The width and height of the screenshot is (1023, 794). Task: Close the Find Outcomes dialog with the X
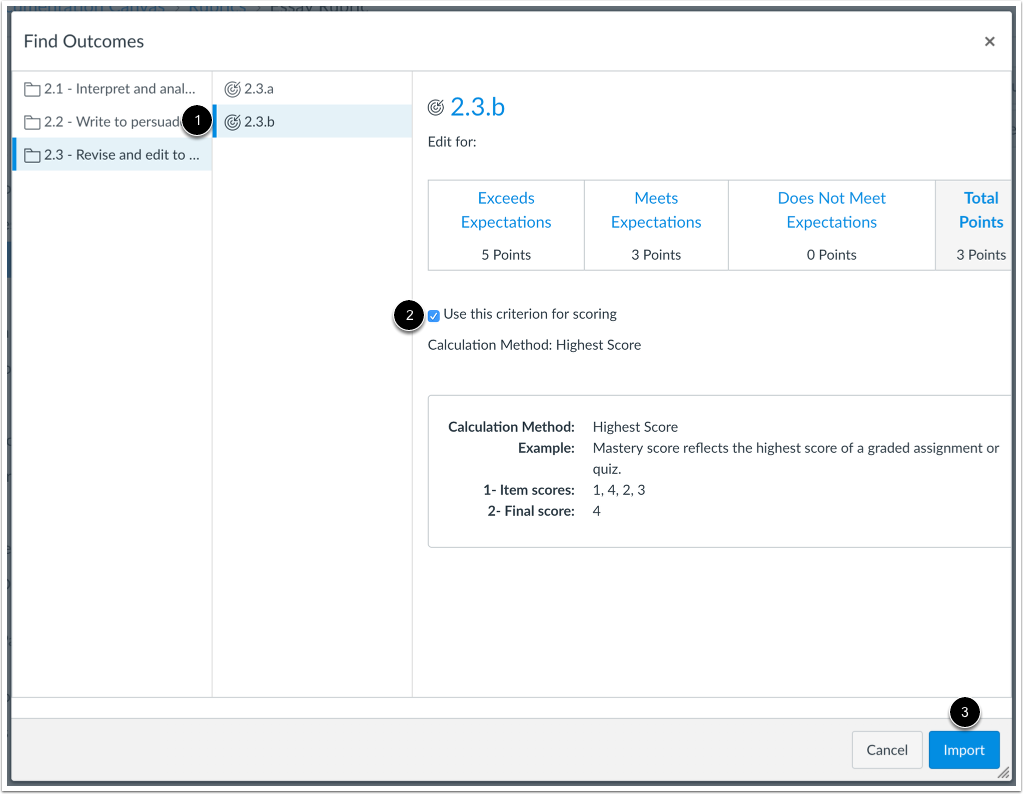coord(990,42)
